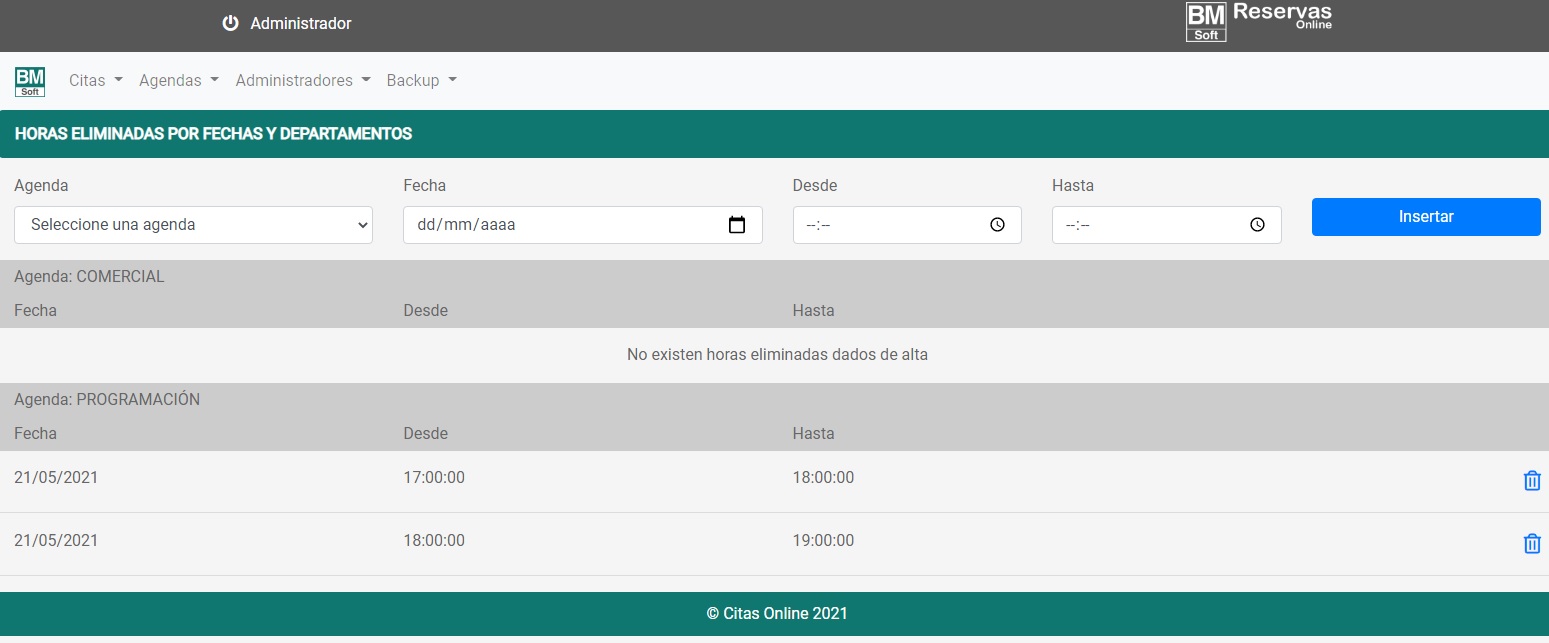This screenshot has height=643, width=1549.
Task: Expand the Agendas menu
Action: click(178, 81)
